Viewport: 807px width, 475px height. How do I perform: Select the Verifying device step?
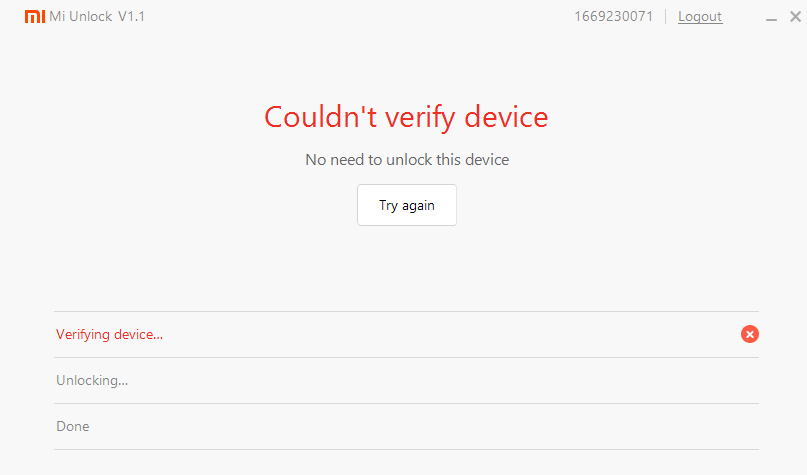point(110,335)
